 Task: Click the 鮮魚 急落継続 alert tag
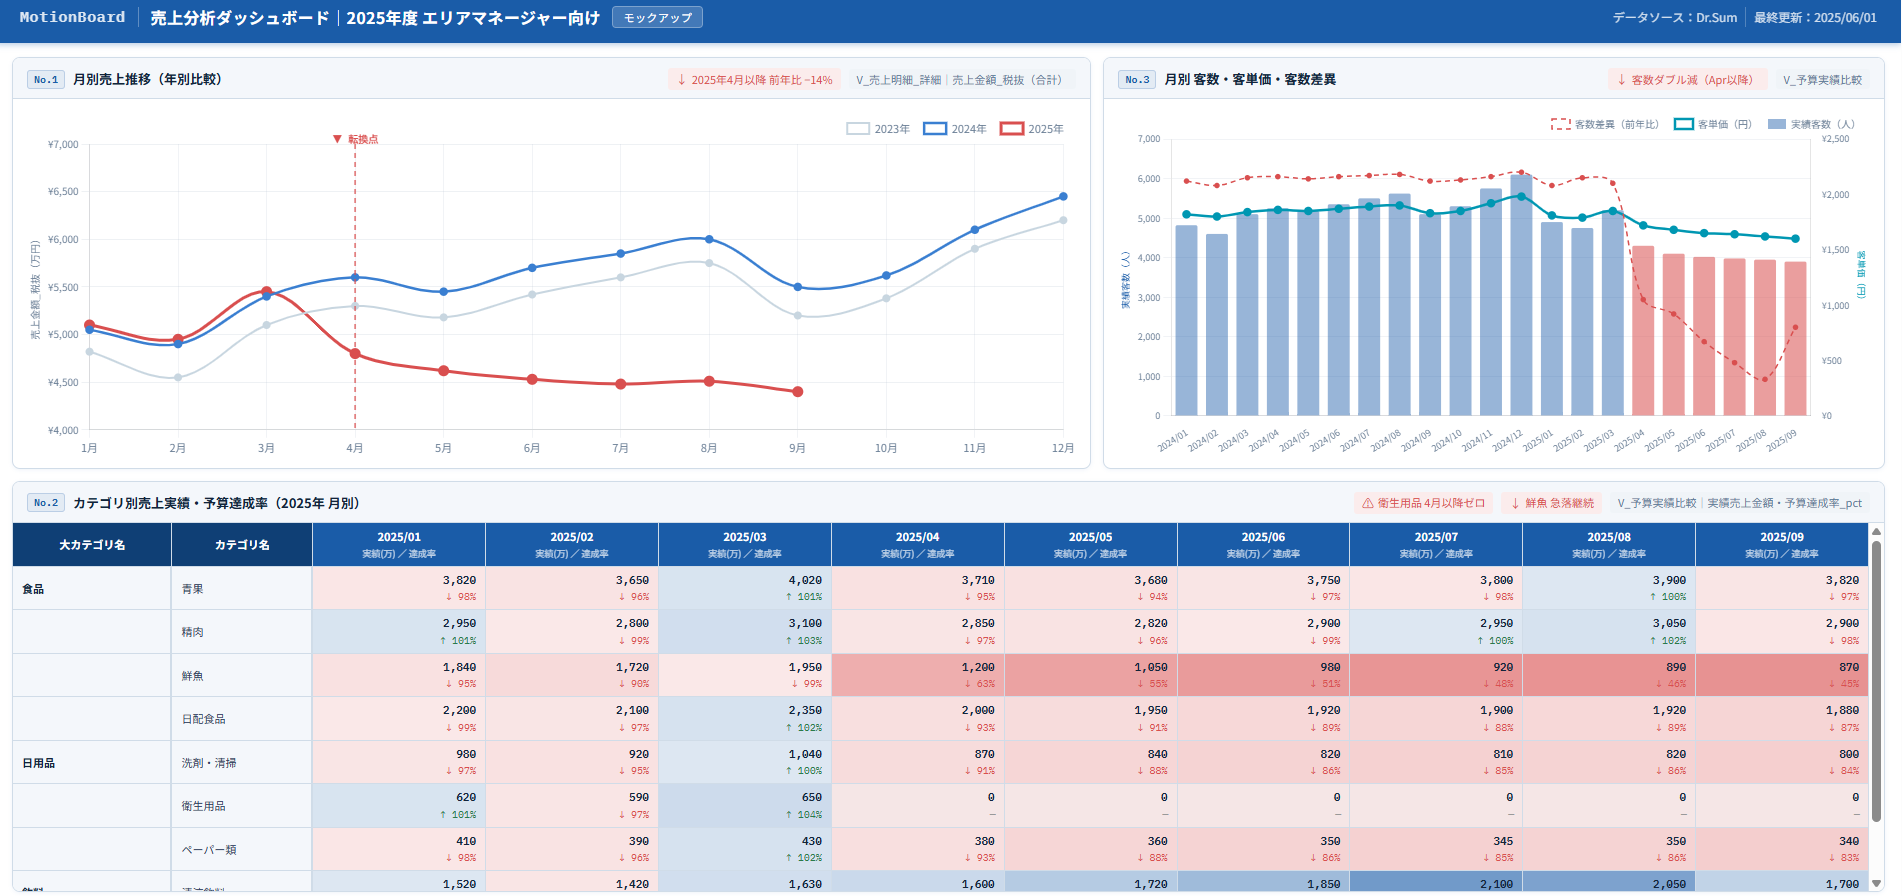(1551, 503)
